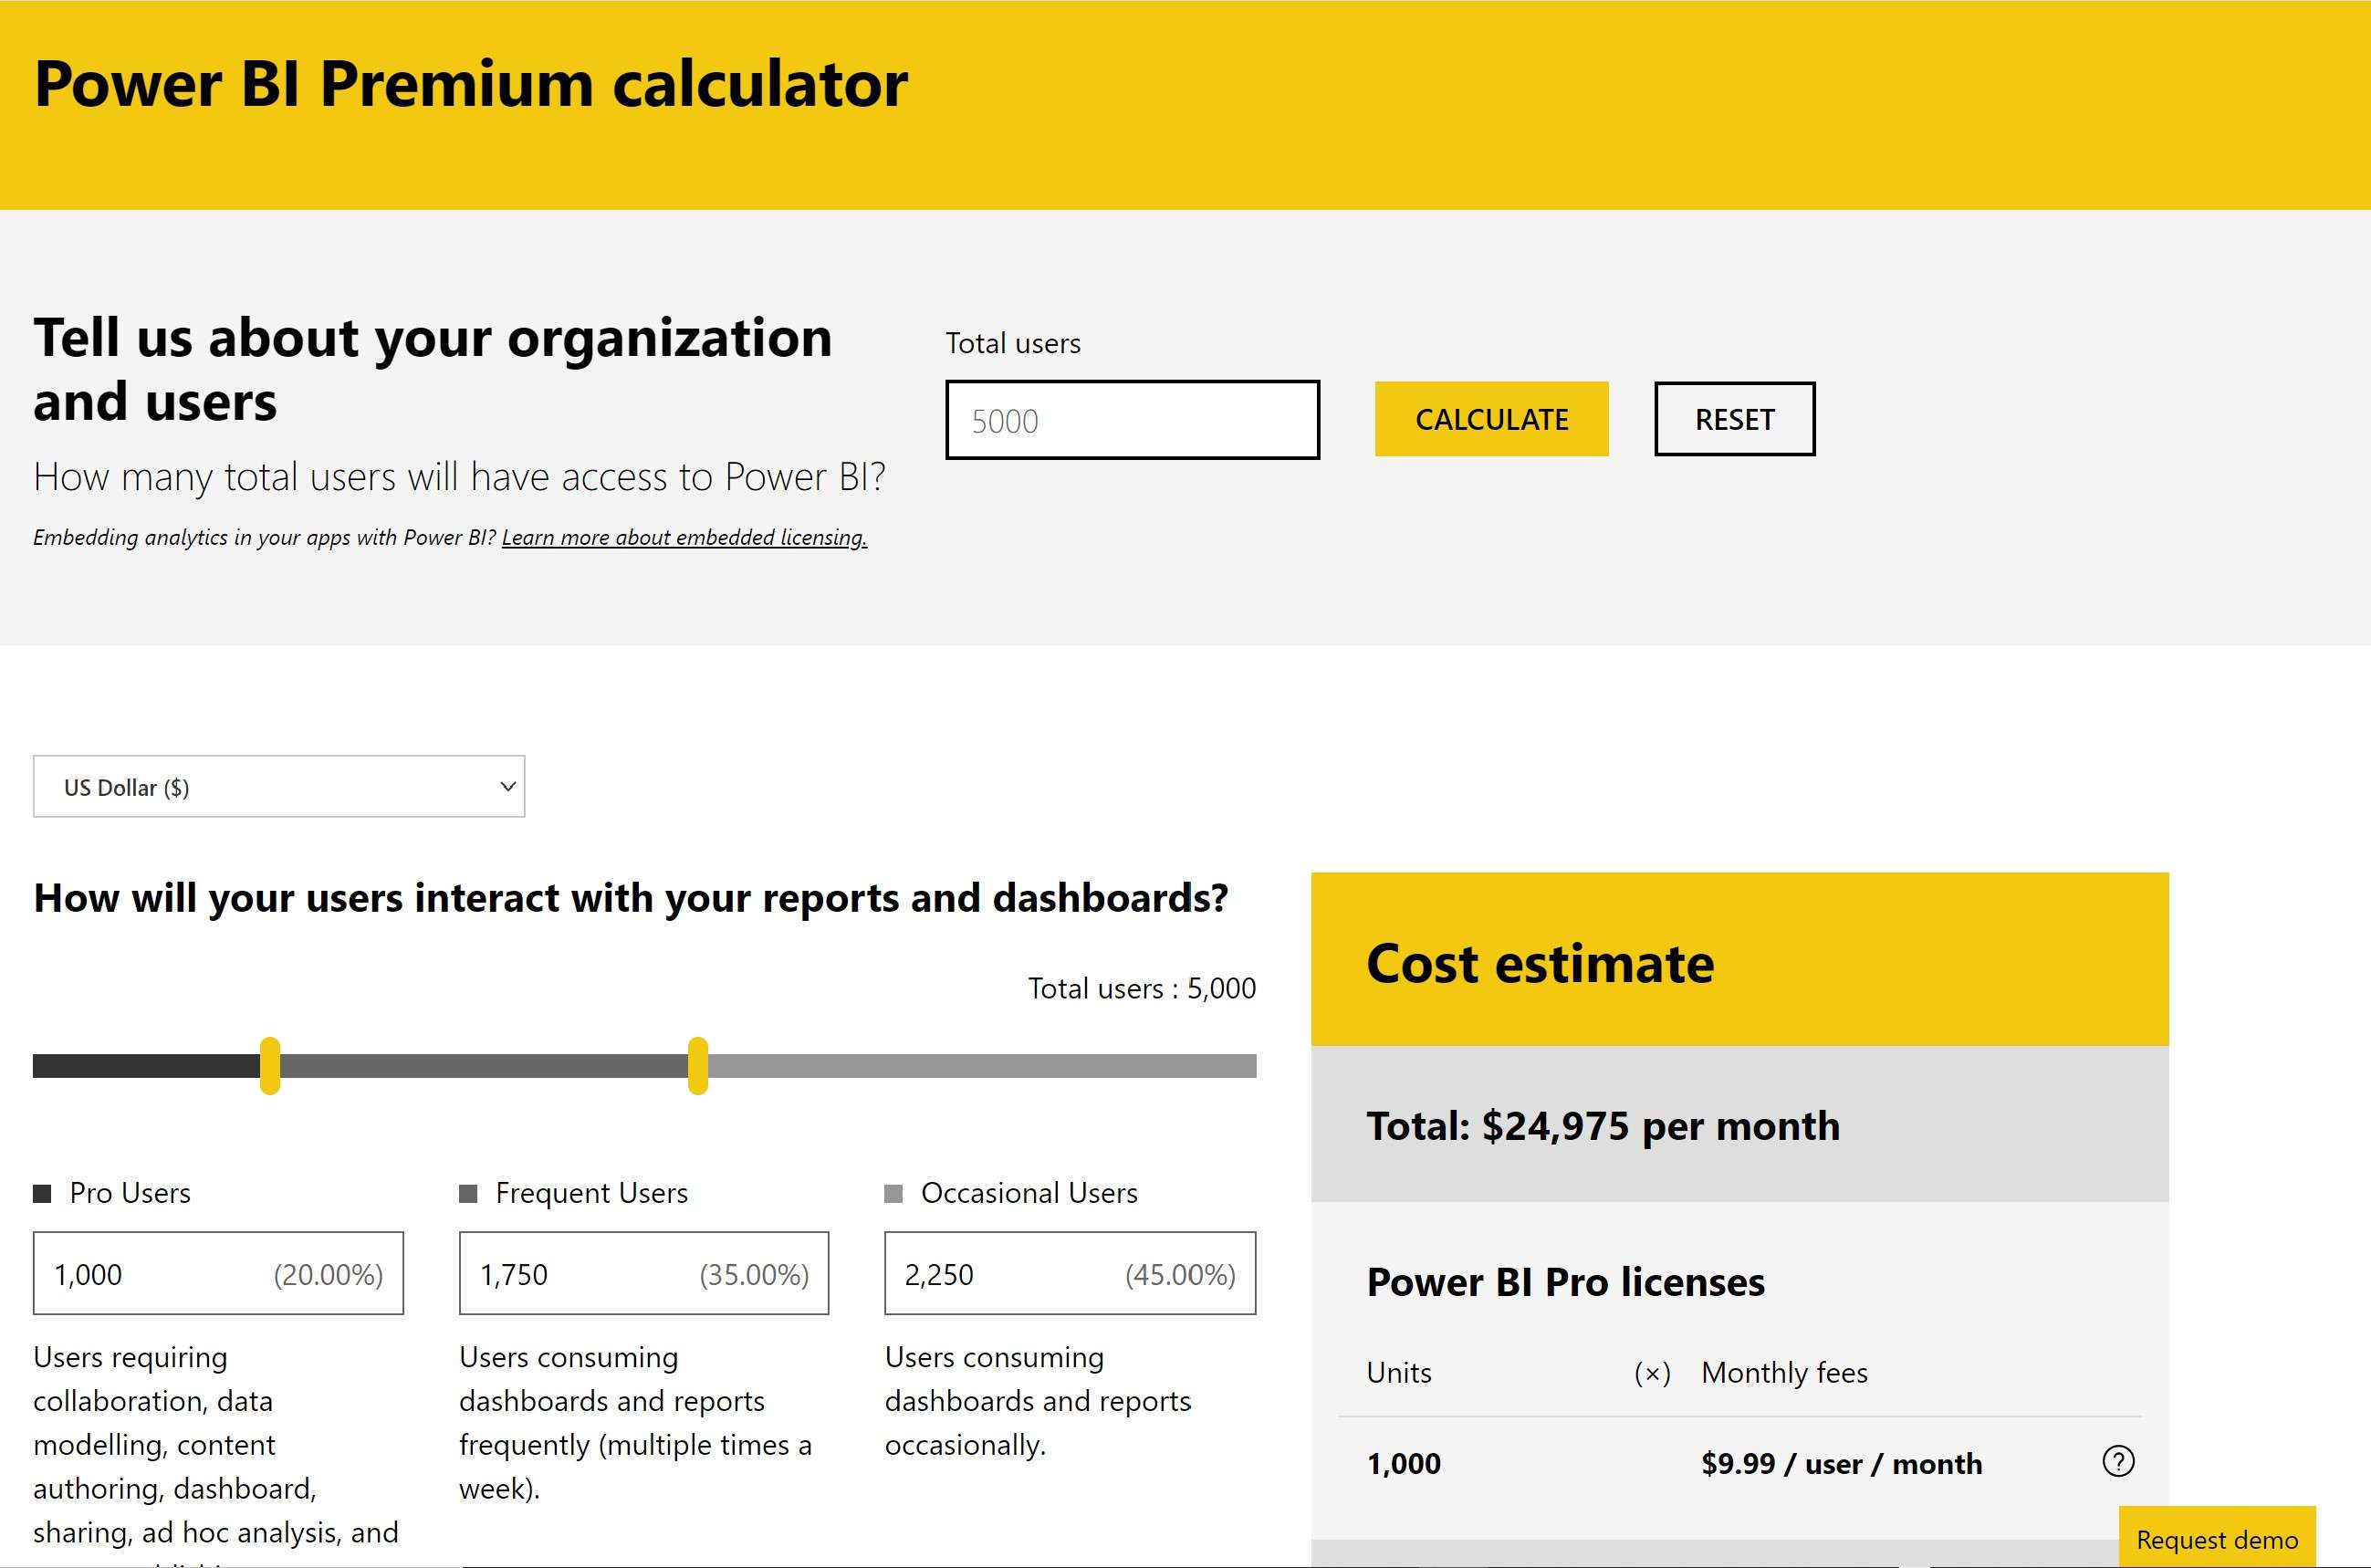
Task: Select the left user-distribution slider handle
Action: pyautogui.click(x=270, y=1066)
